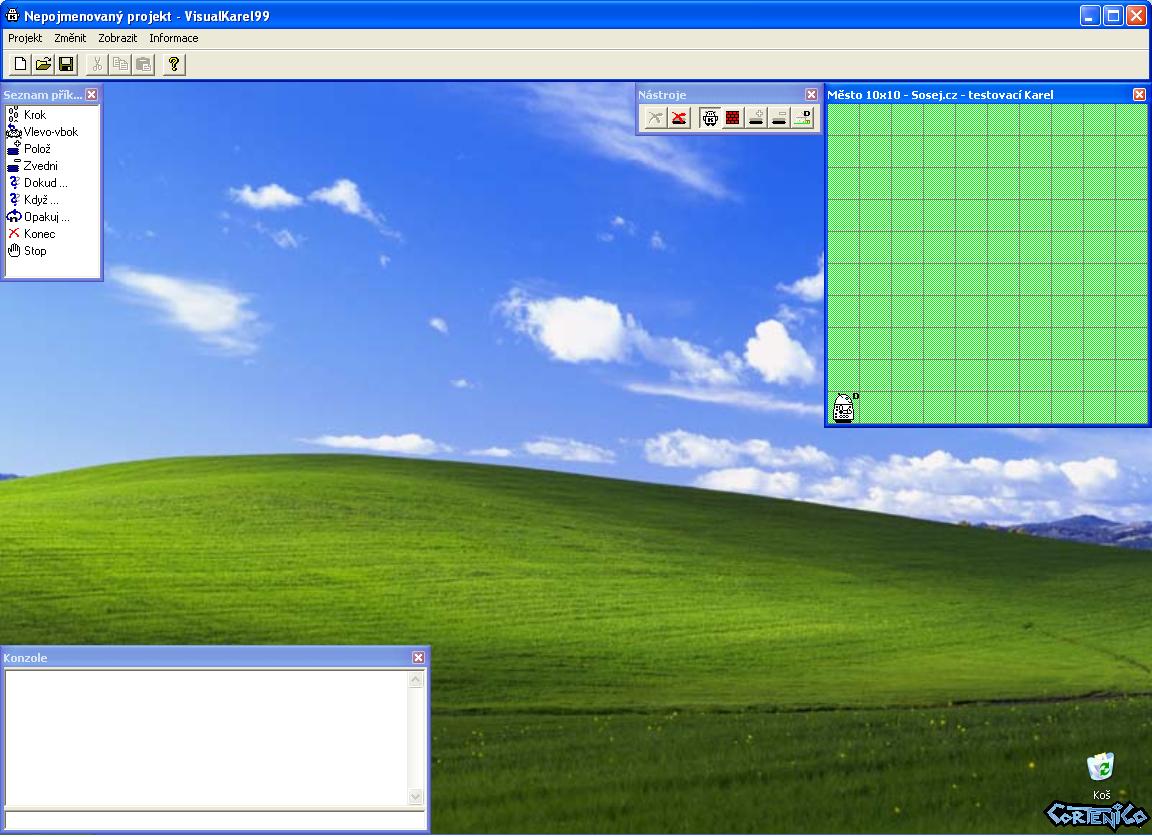
Task: Open help with the question mark icon
Action: tap(174, 65)
